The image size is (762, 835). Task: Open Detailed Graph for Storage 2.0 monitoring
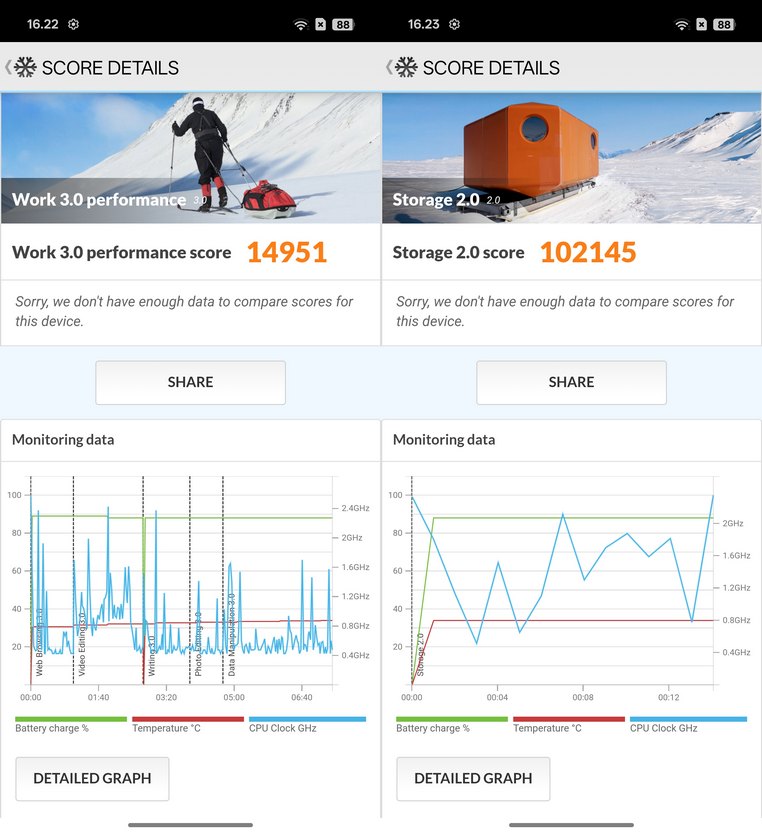coord(473,779)
